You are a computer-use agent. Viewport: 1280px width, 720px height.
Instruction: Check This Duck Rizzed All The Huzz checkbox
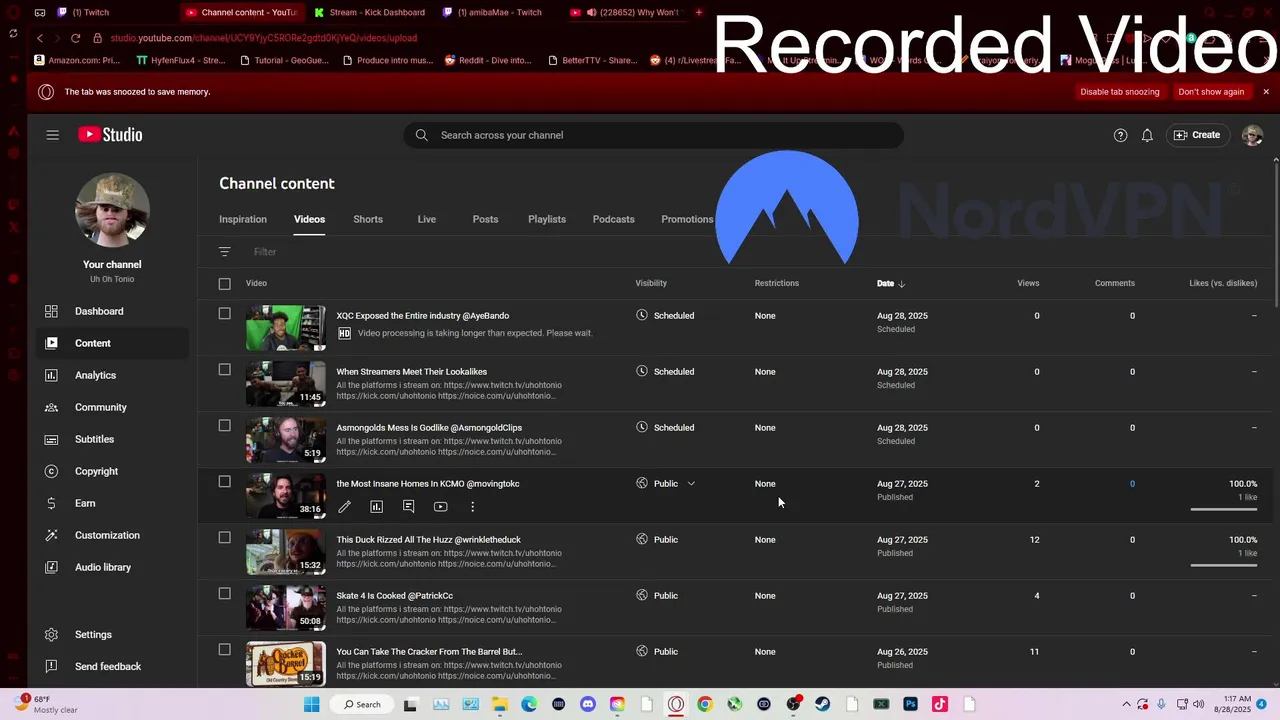224,538
